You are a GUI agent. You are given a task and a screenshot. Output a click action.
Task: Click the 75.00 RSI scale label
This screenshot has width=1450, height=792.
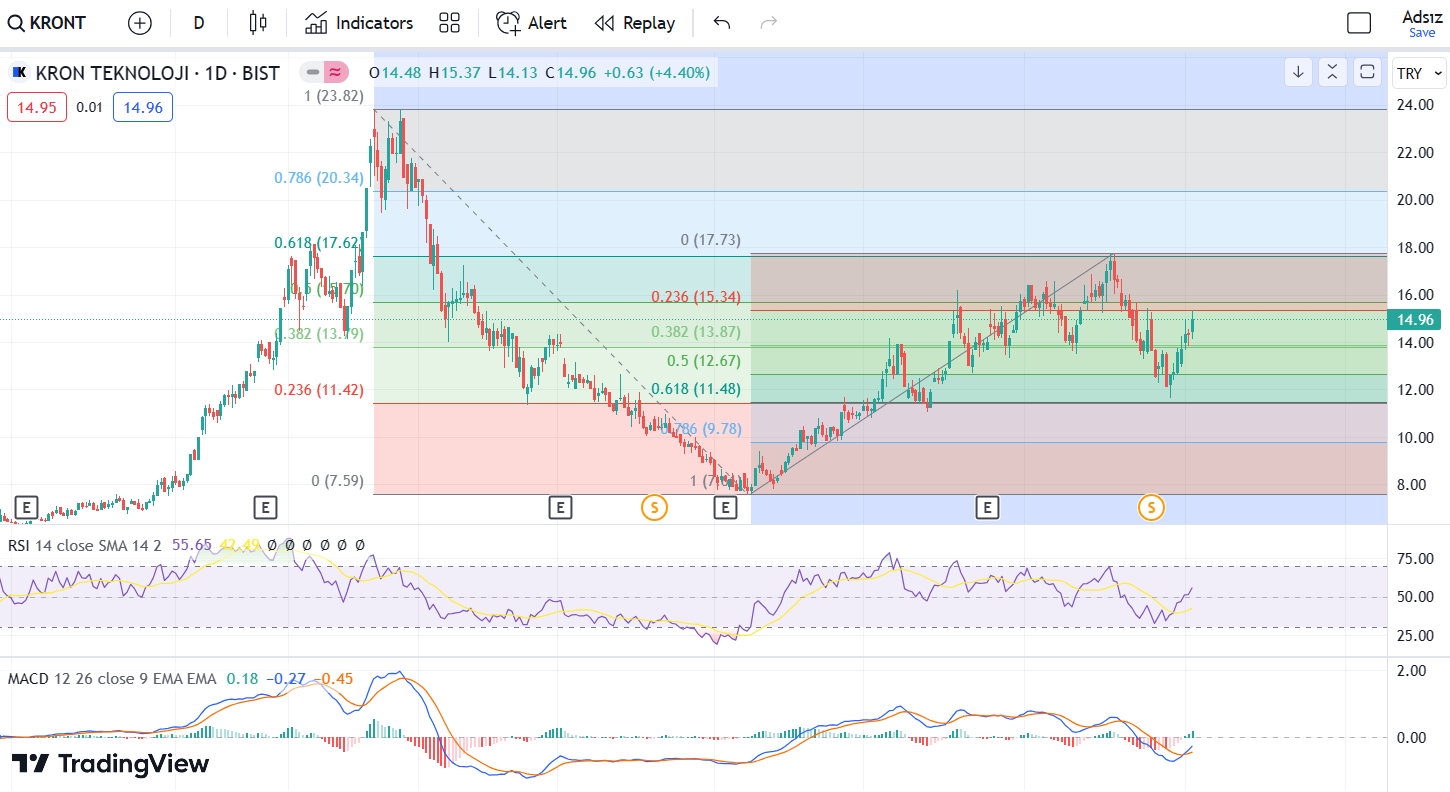click(x=1417, y=559)
